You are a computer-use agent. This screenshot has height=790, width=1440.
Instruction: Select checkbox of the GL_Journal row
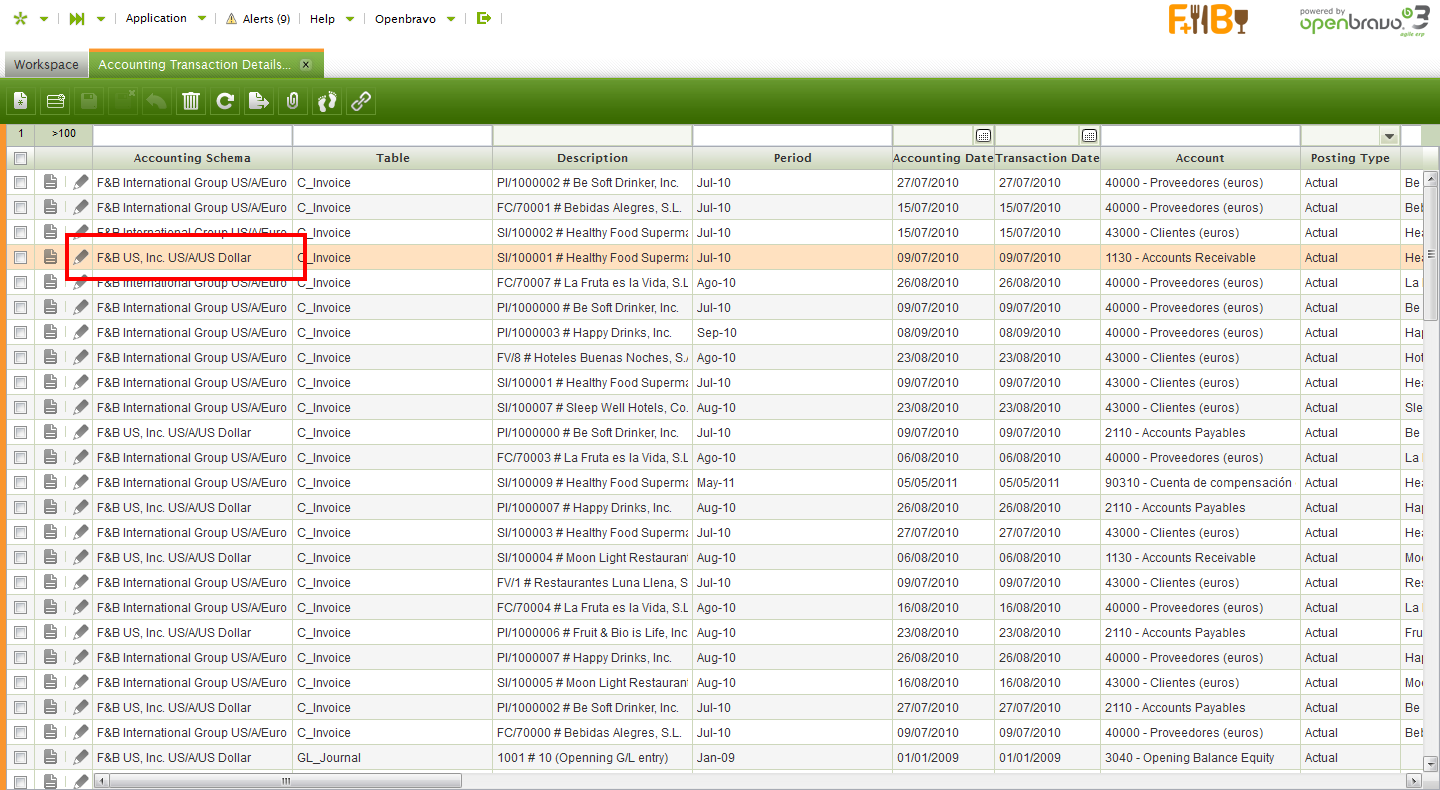pos(20,758)
